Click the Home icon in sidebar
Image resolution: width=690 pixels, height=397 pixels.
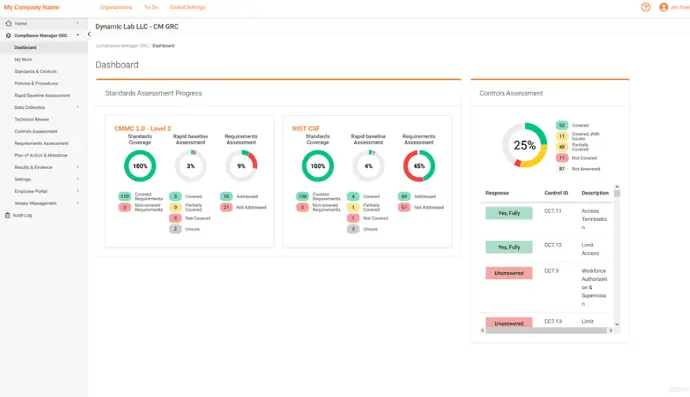(8, 23)
